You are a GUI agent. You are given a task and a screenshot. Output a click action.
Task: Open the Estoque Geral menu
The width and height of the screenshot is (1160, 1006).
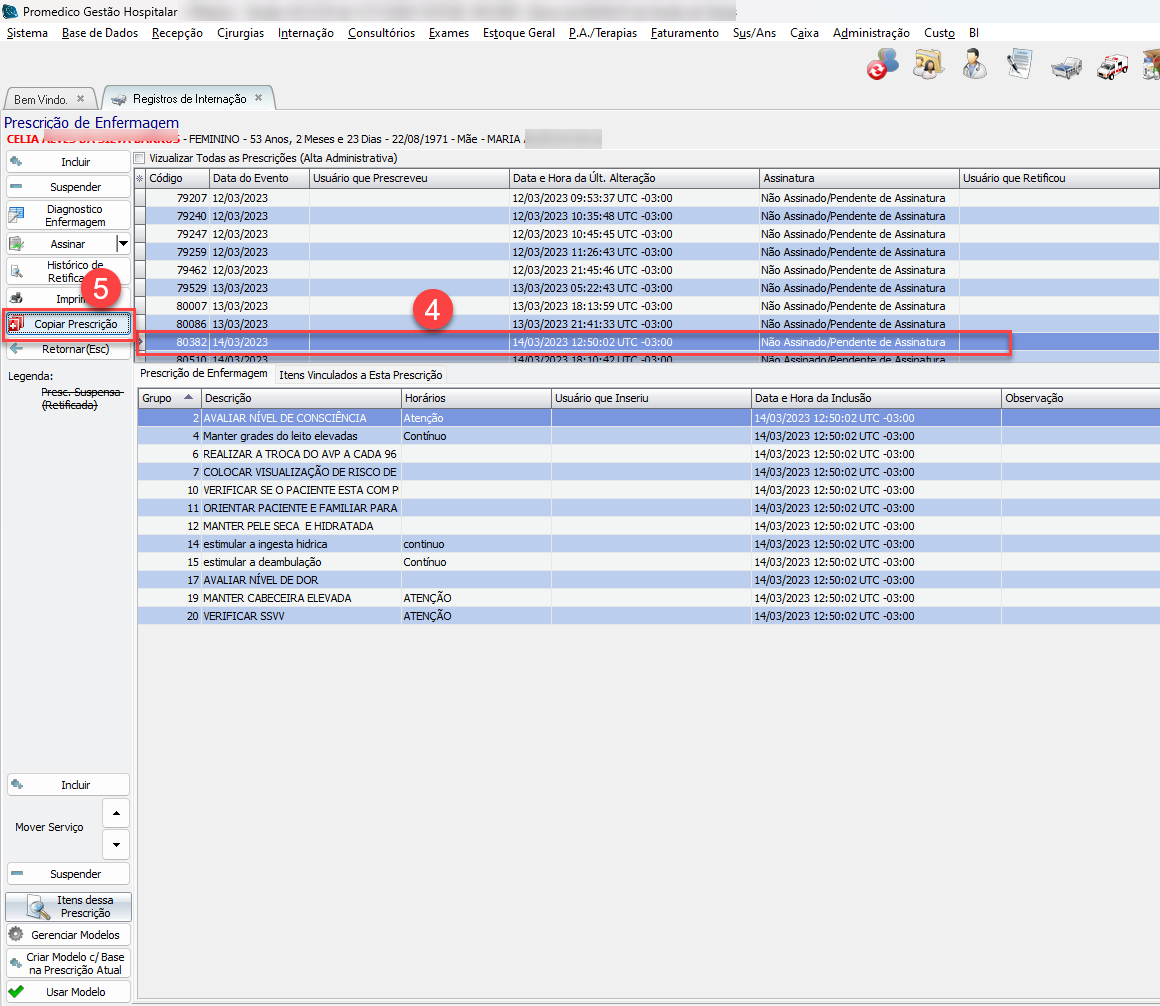(518, 33)
